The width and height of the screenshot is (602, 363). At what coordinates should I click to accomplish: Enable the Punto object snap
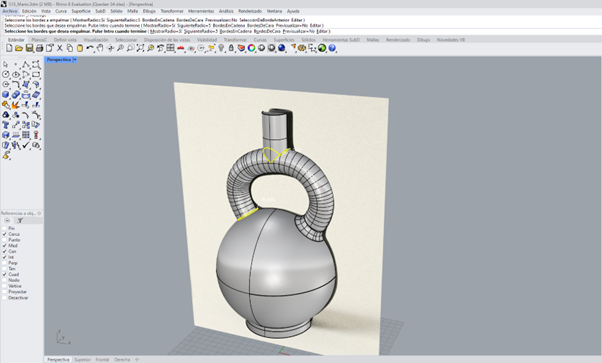pos(5,240)
